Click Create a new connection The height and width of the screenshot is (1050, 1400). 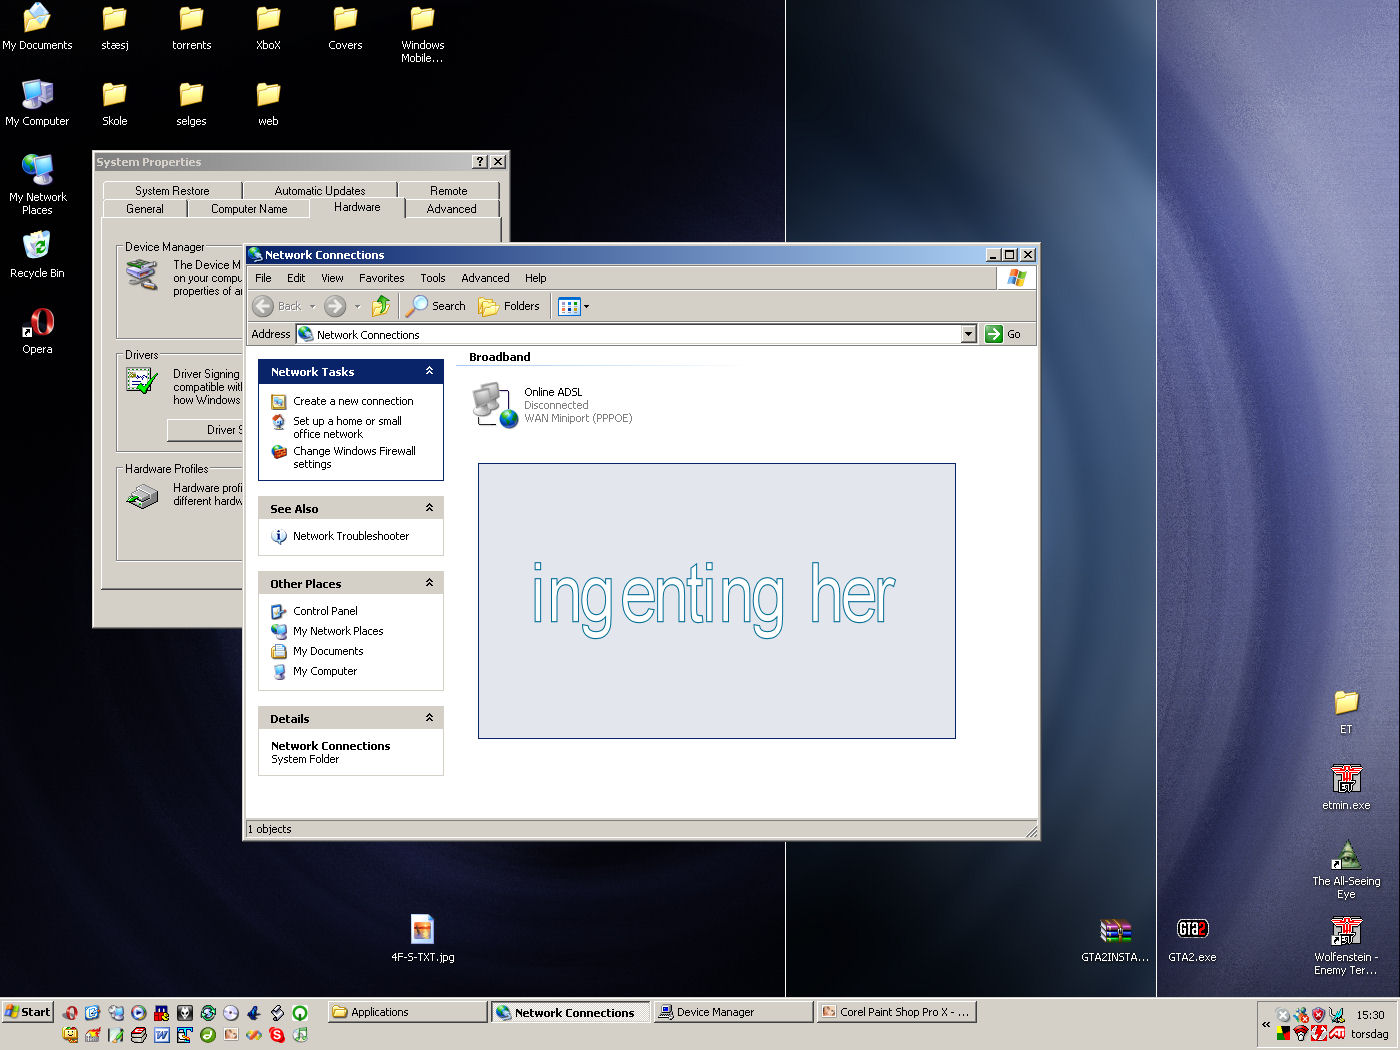pos(353,401)
